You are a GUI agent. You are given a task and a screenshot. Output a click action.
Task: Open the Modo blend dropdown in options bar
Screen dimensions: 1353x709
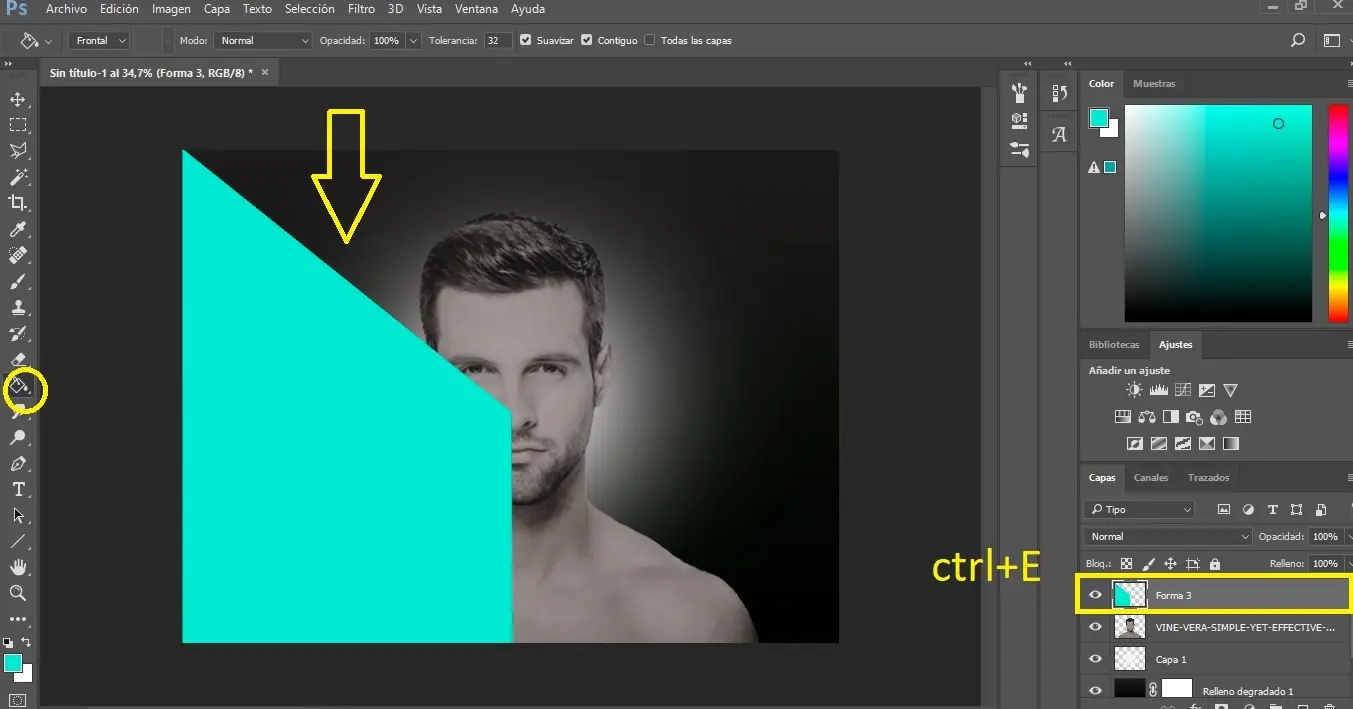[x=263, y=41]
